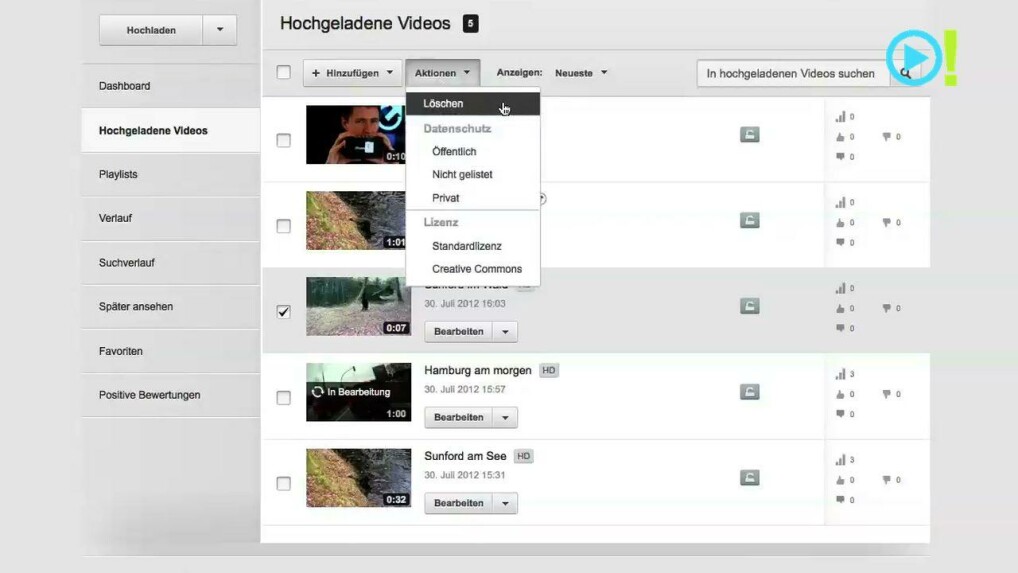Select Löschen from the Aktionen menu
The image size is (1018, 573).
pyautogui.click(x=443, y=104)
